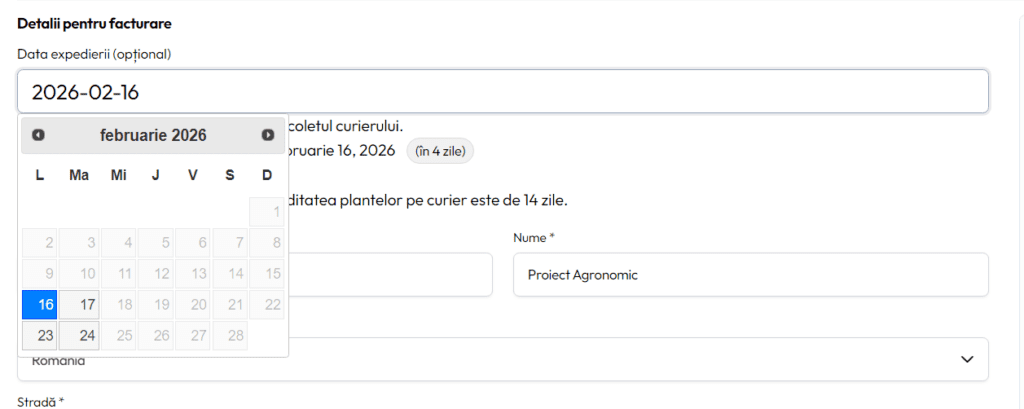Click the 'în 4 zile' badge
Viewport: 1024px width, 409px height.
[438, 151]
